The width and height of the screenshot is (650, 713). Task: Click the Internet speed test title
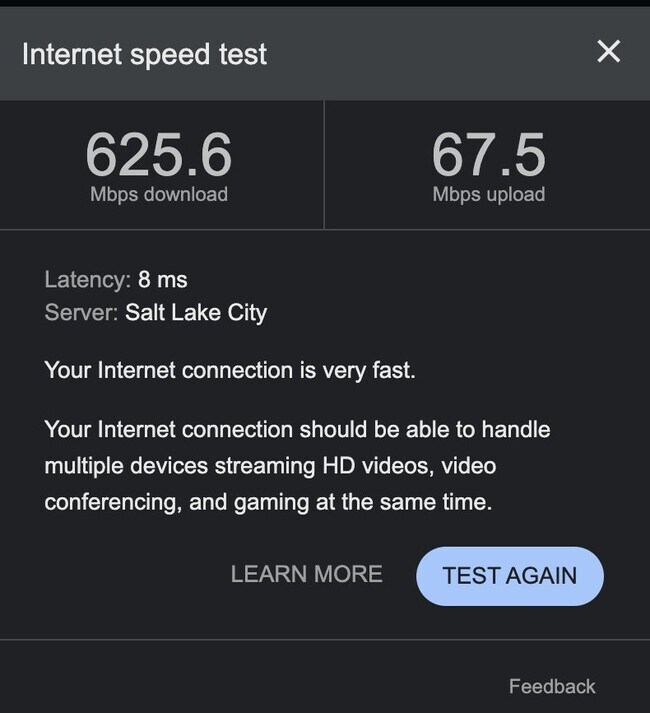click(x=144, y=54)
